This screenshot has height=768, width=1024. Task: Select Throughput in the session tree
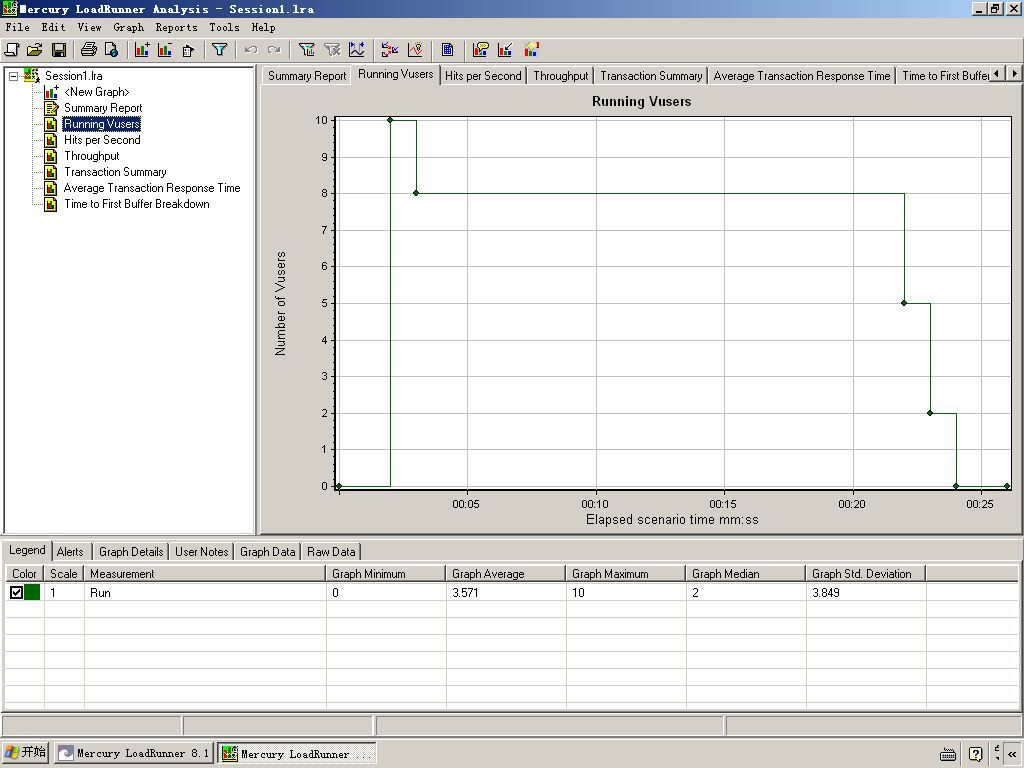coord(91,156)
